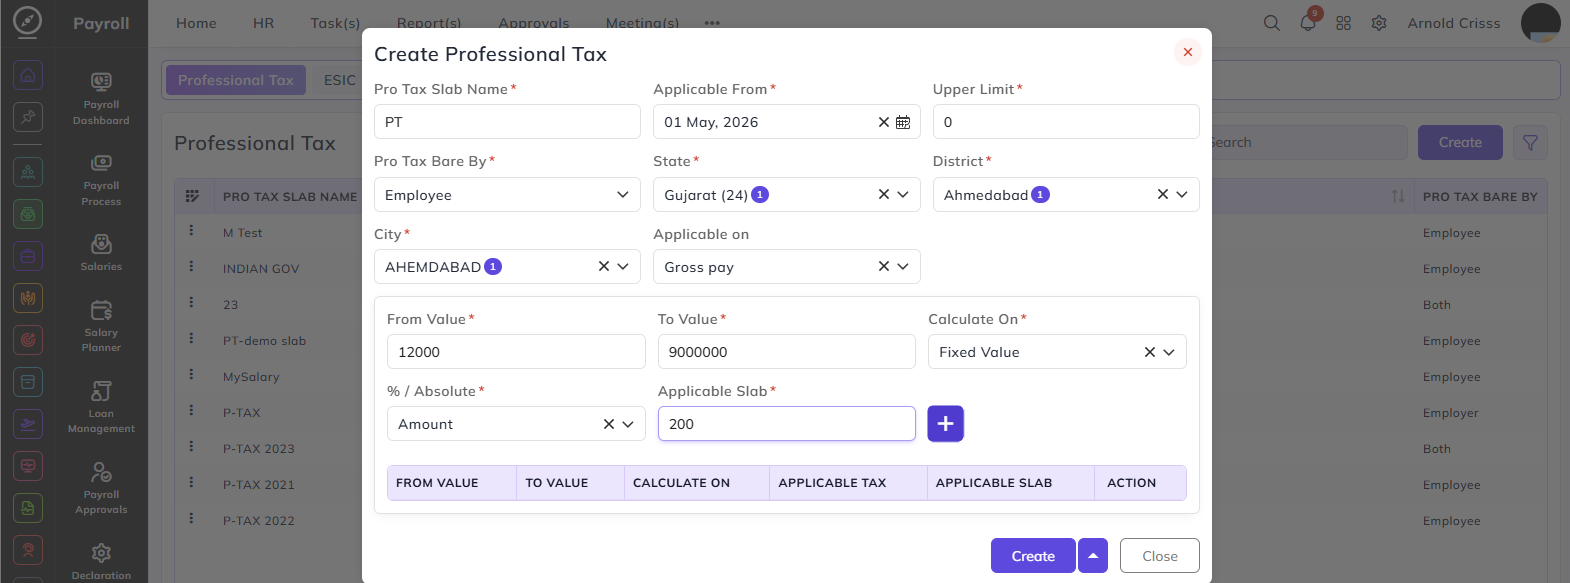The image size is (1570, 583).
Task: Open the row menu for P-TAX 2023
Action: coord(191,446)
